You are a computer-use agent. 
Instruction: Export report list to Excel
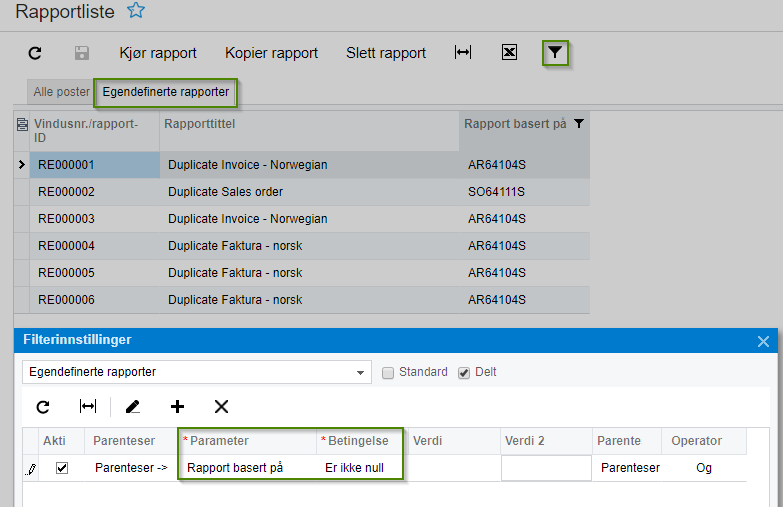click(x=509, y=53)
